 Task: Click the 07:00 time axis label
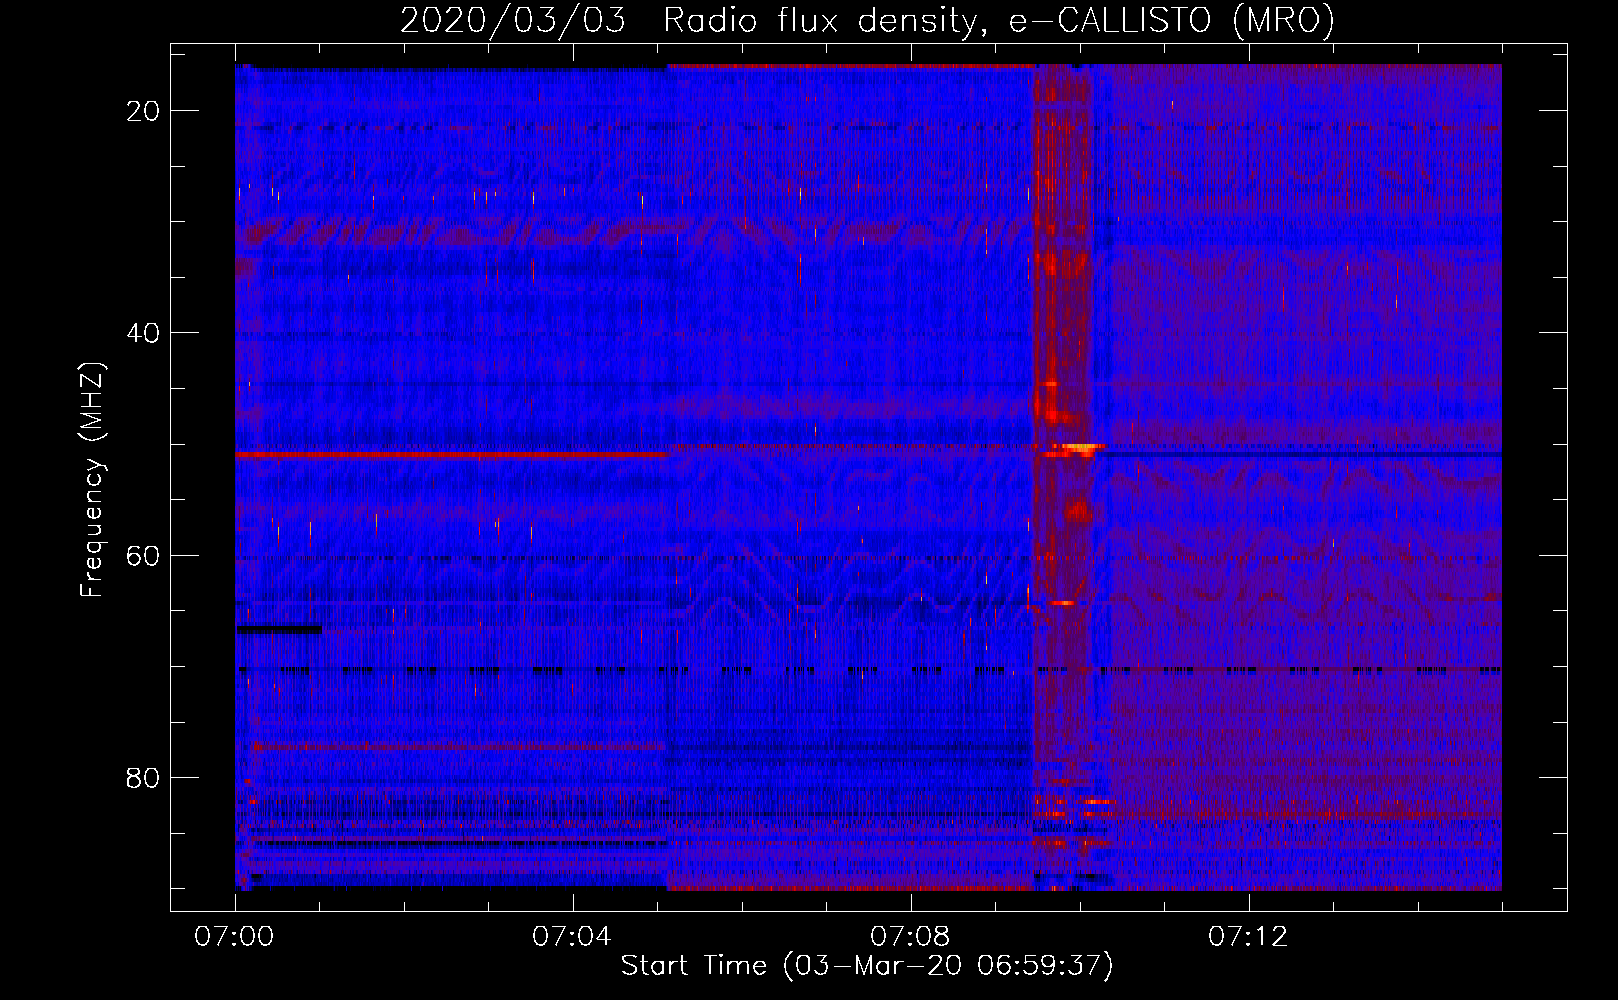tap(235, 937)
